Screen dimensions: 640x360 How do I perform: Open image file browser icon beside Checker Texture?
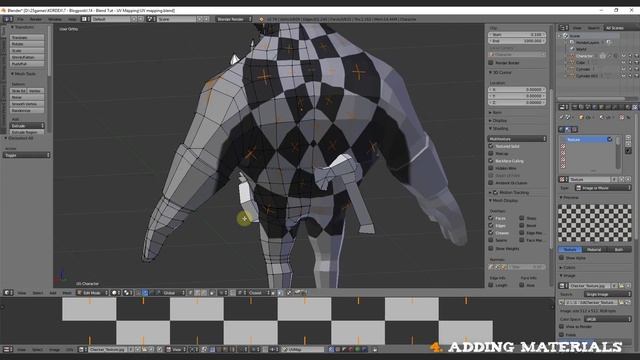pyautogui.click(x=621, y=286)
